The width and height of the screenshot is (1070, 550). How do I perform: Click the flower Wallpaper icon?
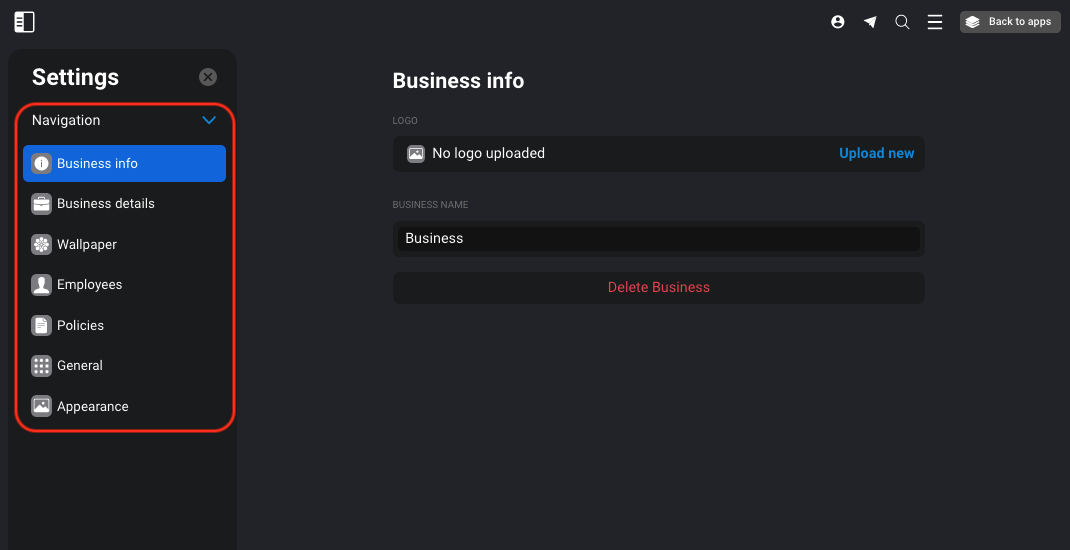point(42,244)
